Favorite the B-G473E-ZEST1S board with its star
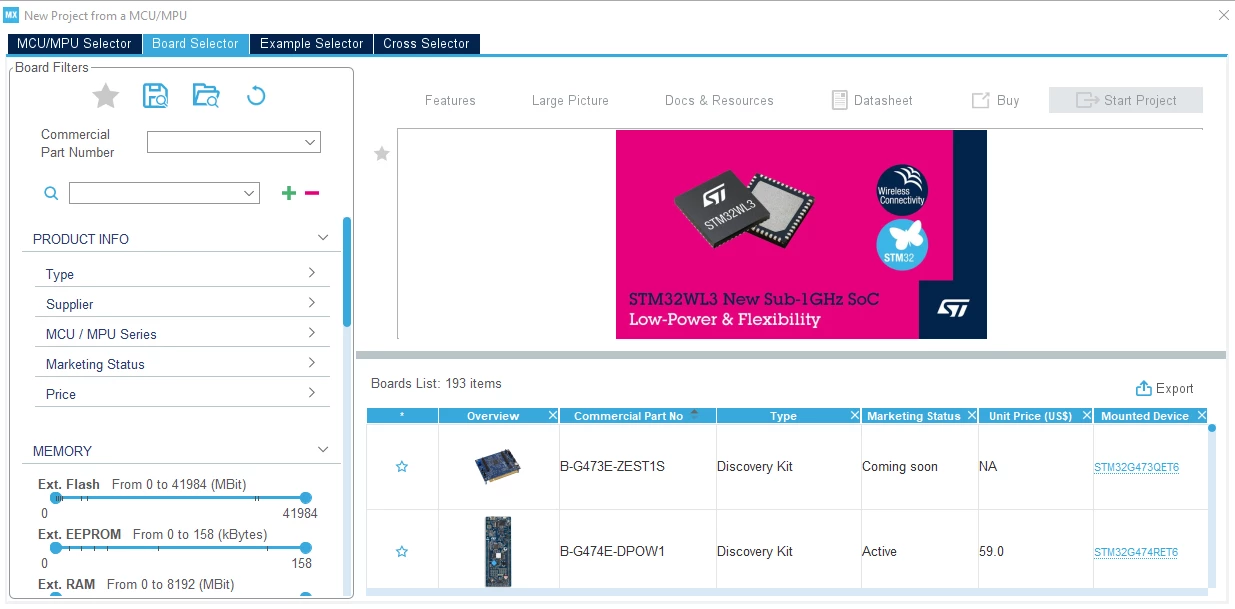Image resolution: width=1235 pixels, height=609 pixels. coord(402,467)
